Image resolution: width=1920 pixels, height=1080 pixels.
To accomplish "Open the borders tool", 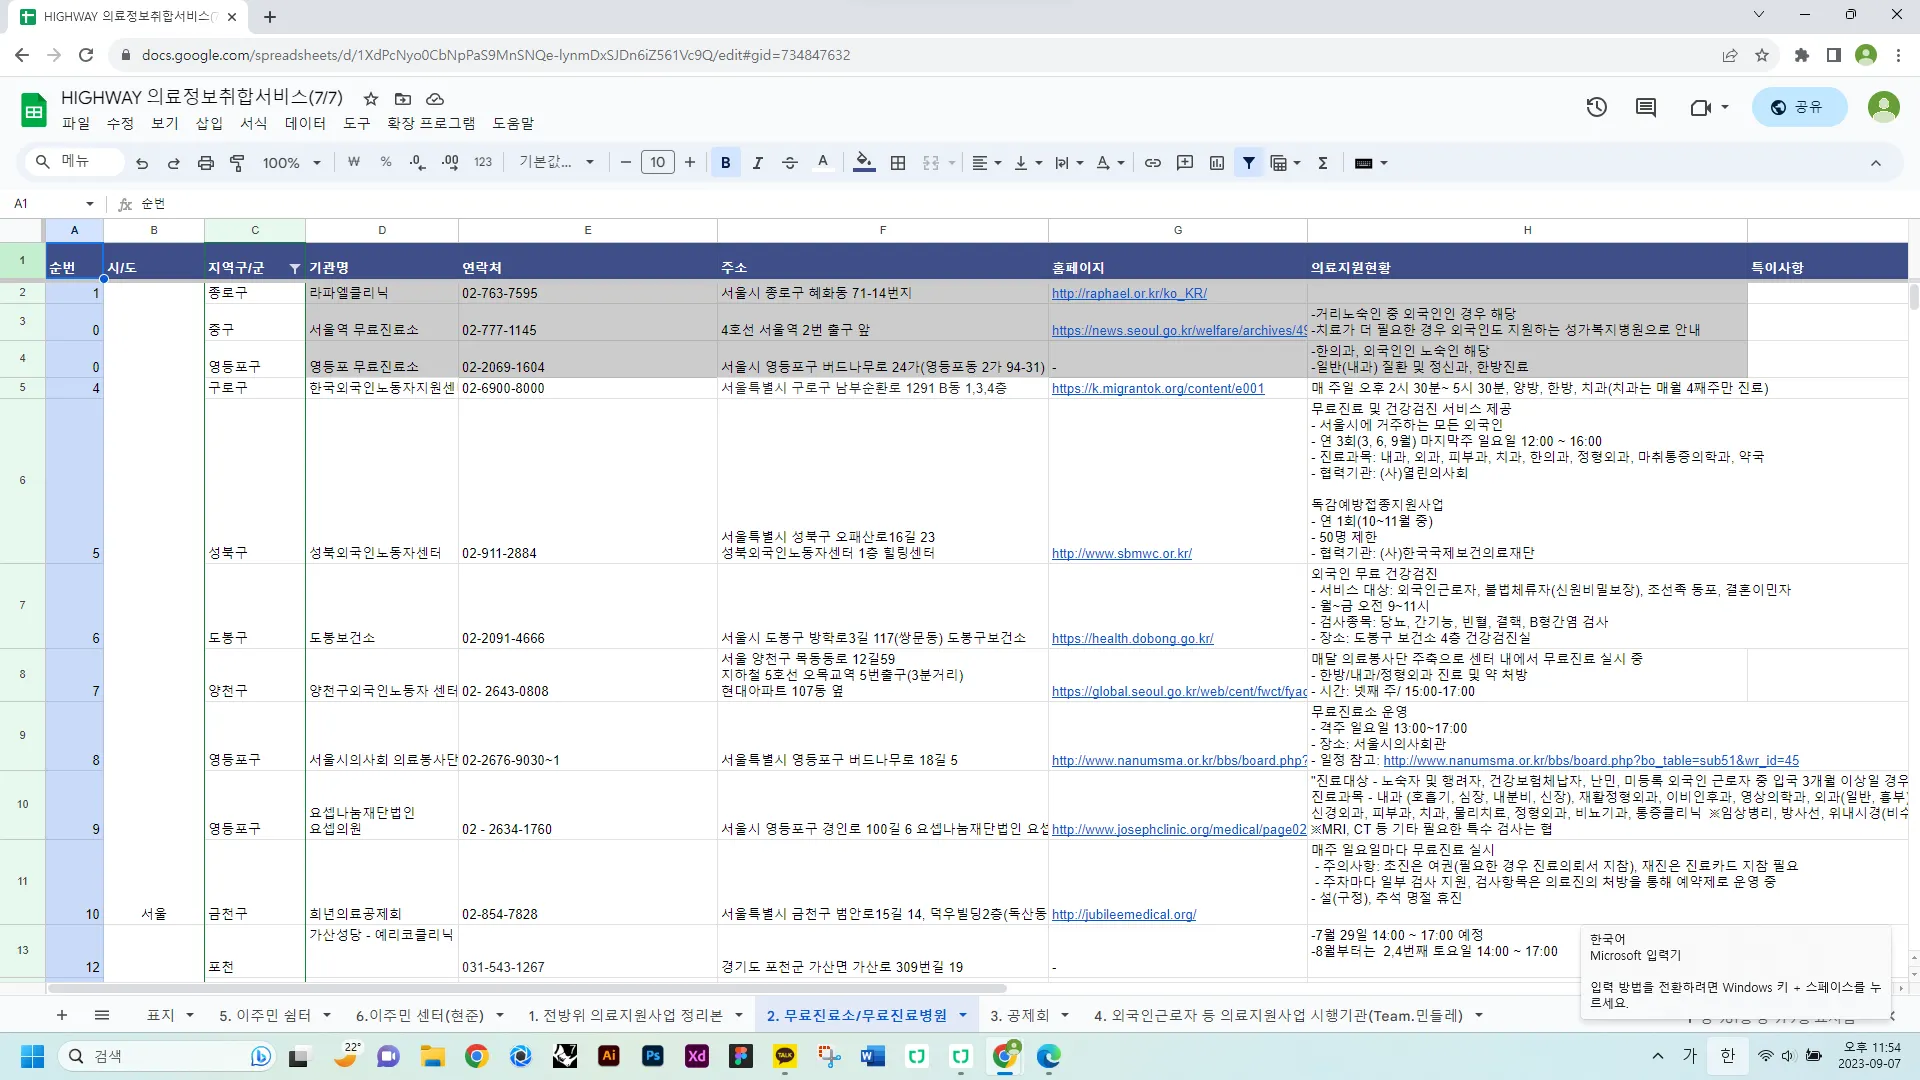I will (898, 163).
